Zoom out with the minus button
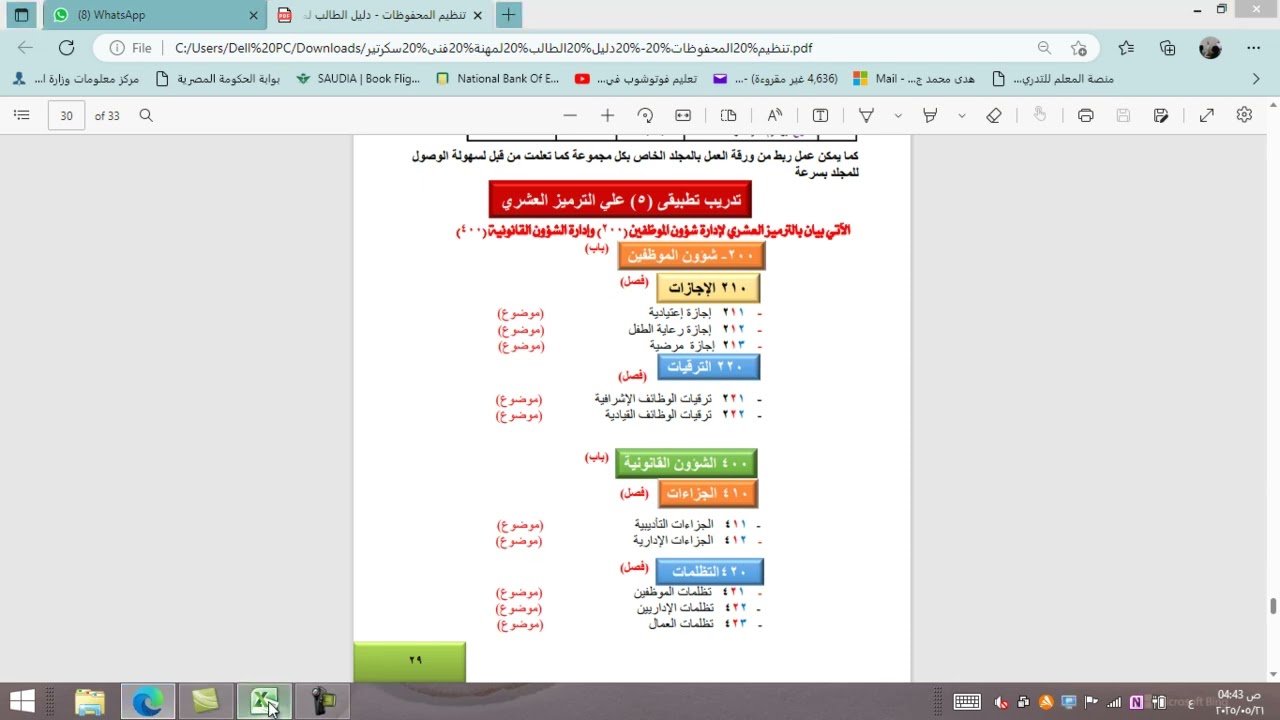 570,115
